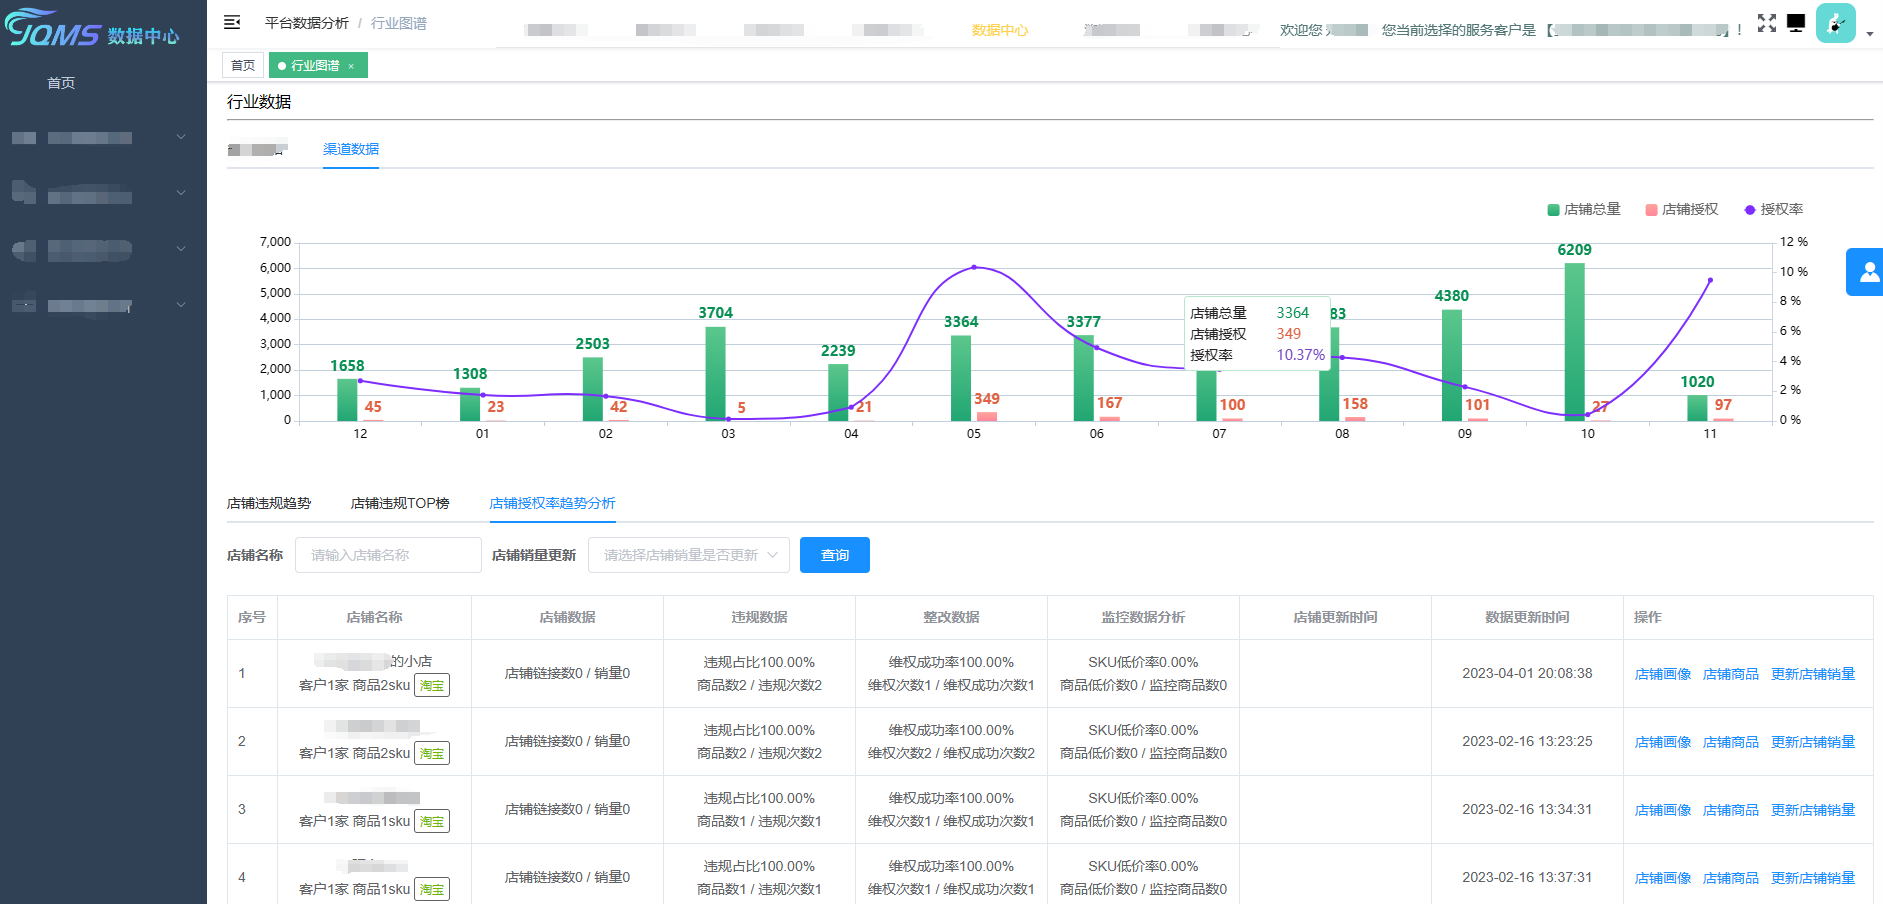Click the 淘宝 tag in table row 1
This screenshot has height=904, width=1883.
point(432,686)
